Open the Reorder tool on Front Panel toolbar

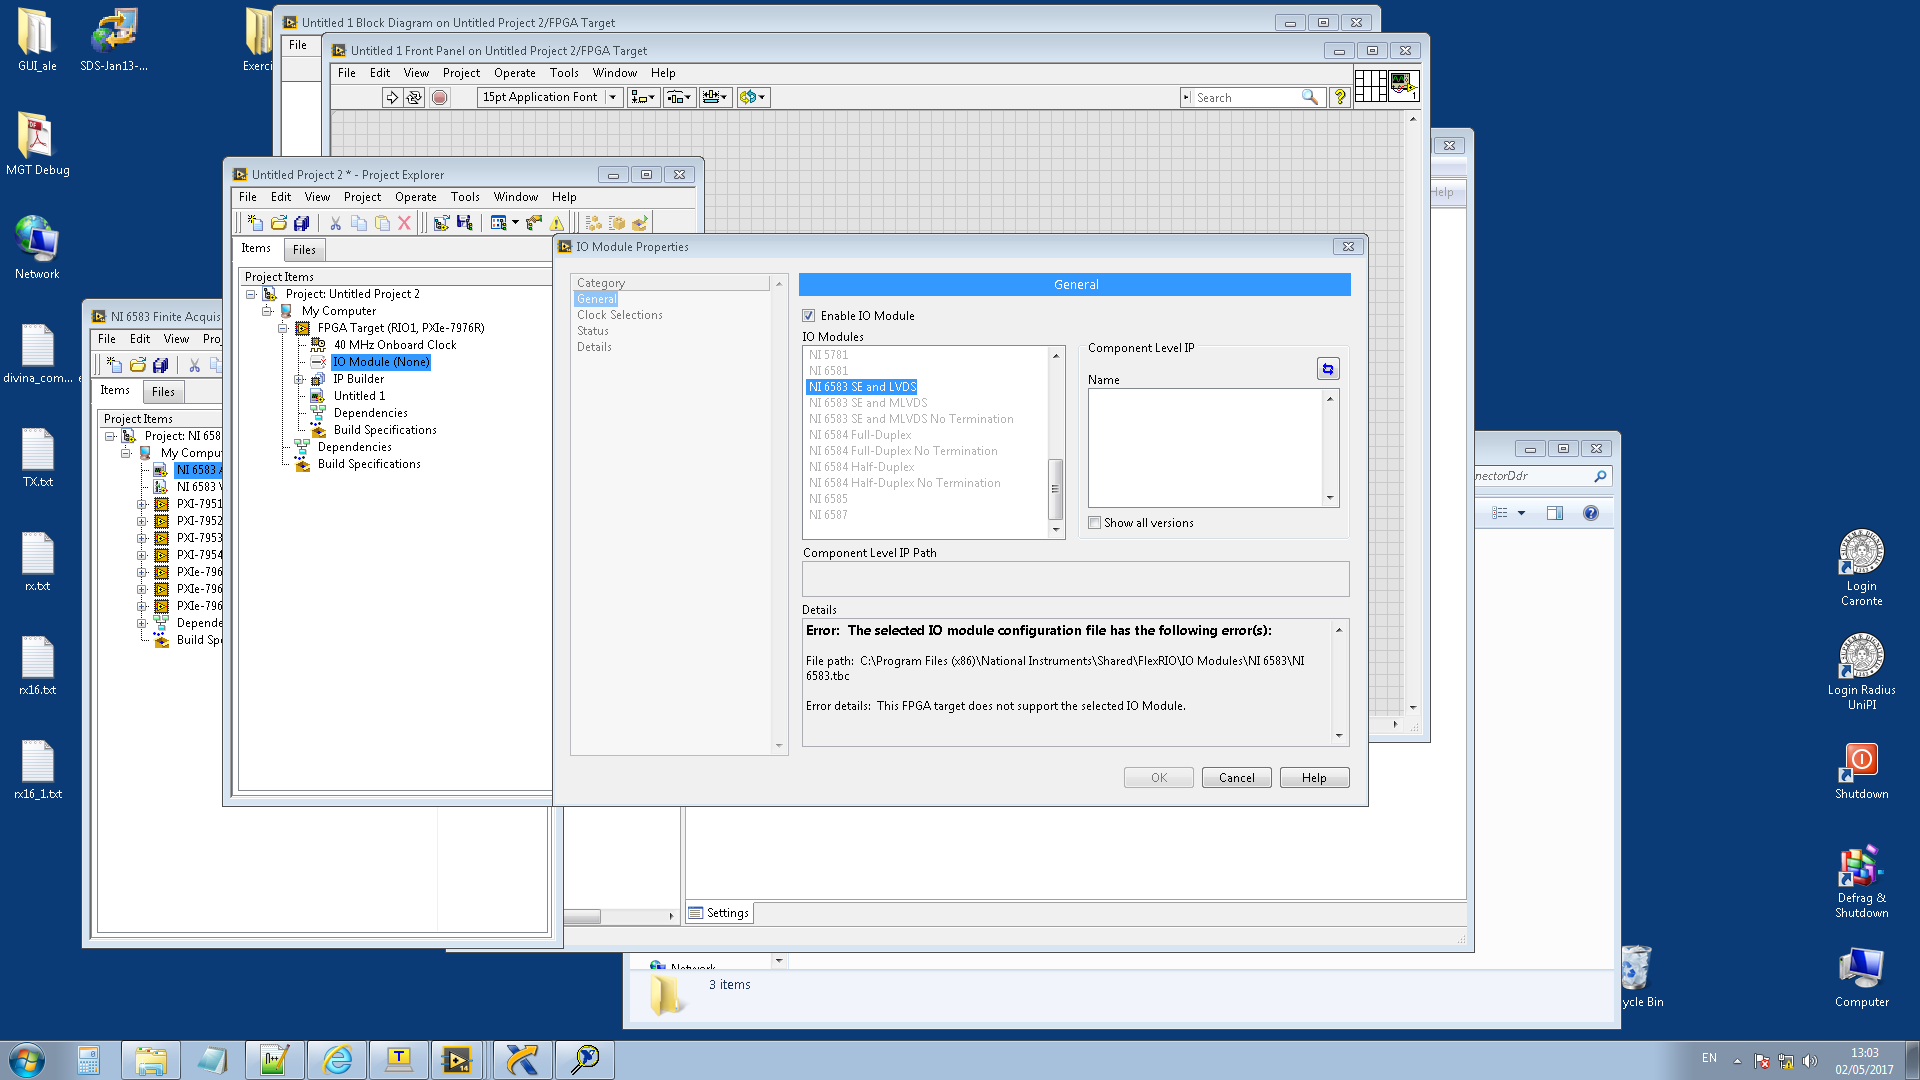(752, 97)
